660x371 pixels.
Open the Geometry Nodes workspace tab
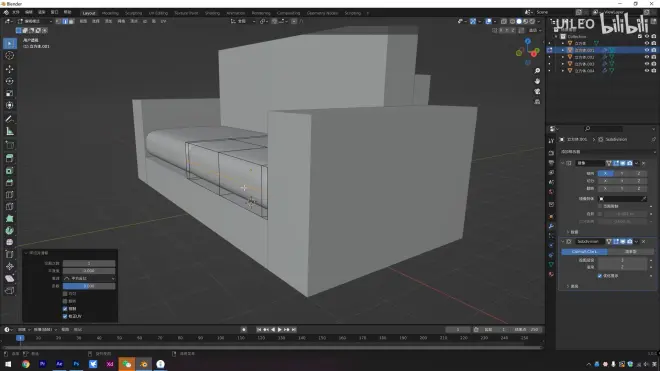(322, 13)
